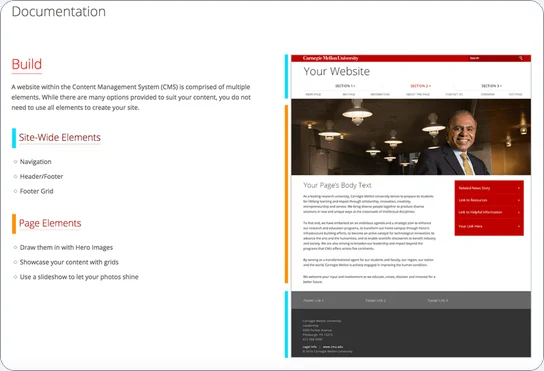Open Use a slideshow to let photos shine
Screen dimensions: 544x371
click(79, 277)
